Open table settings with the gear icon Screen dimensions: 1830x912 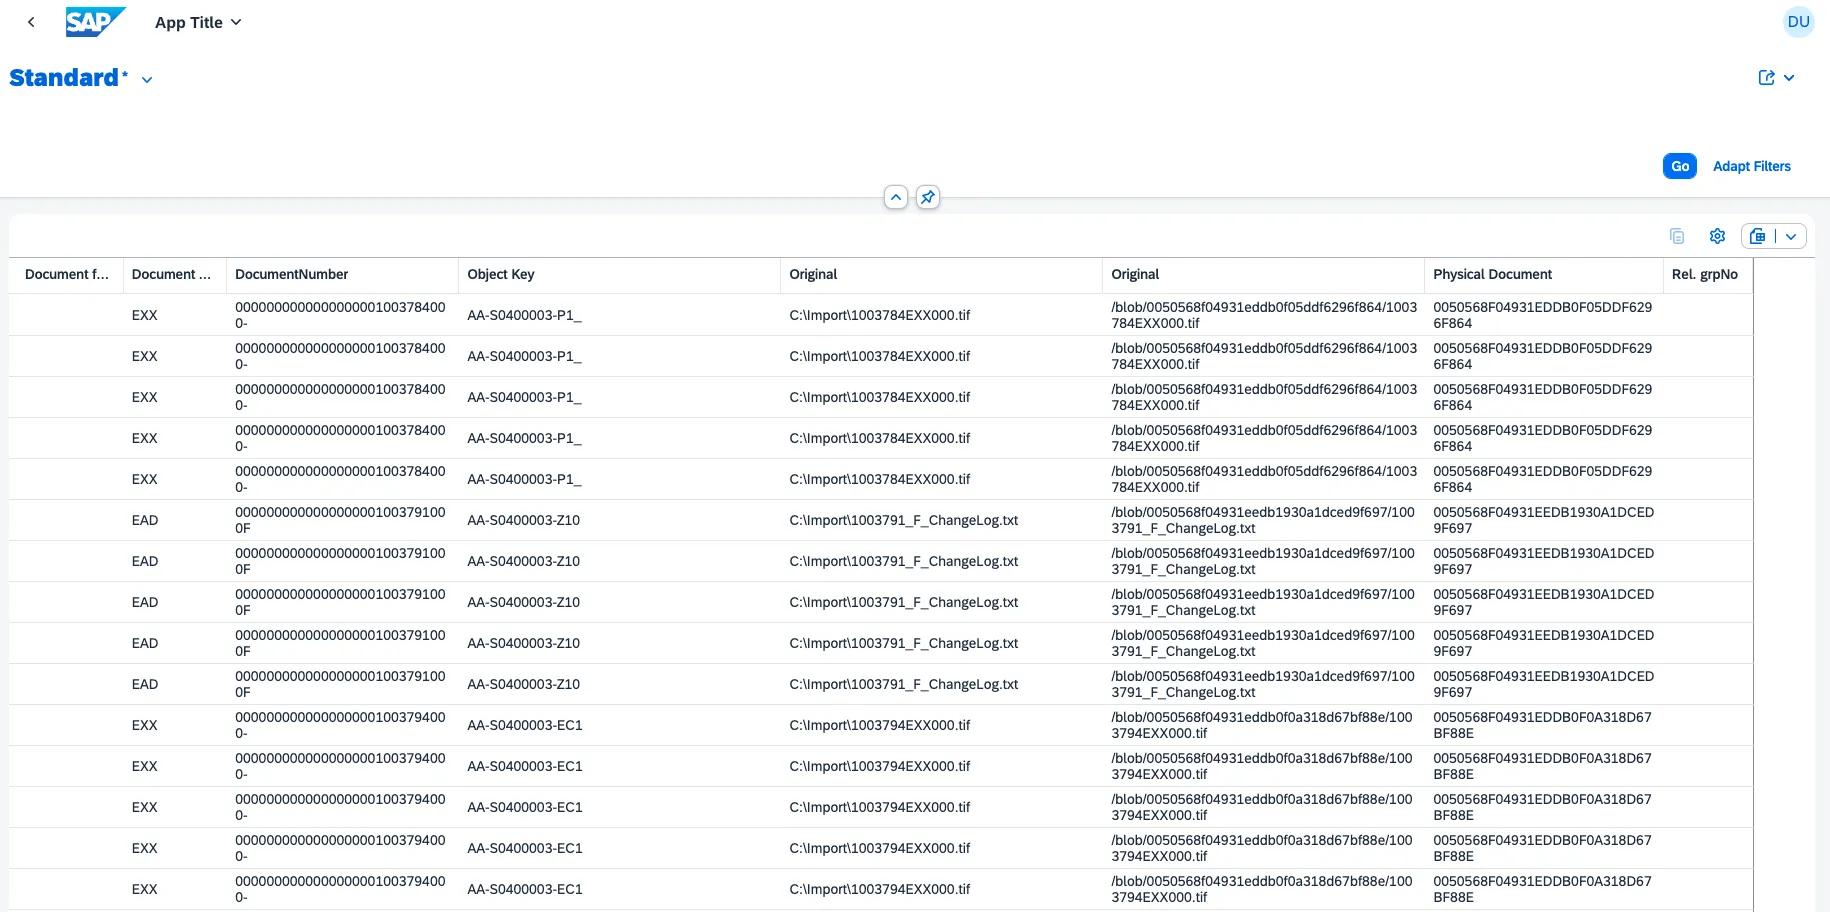(1717, 236)
